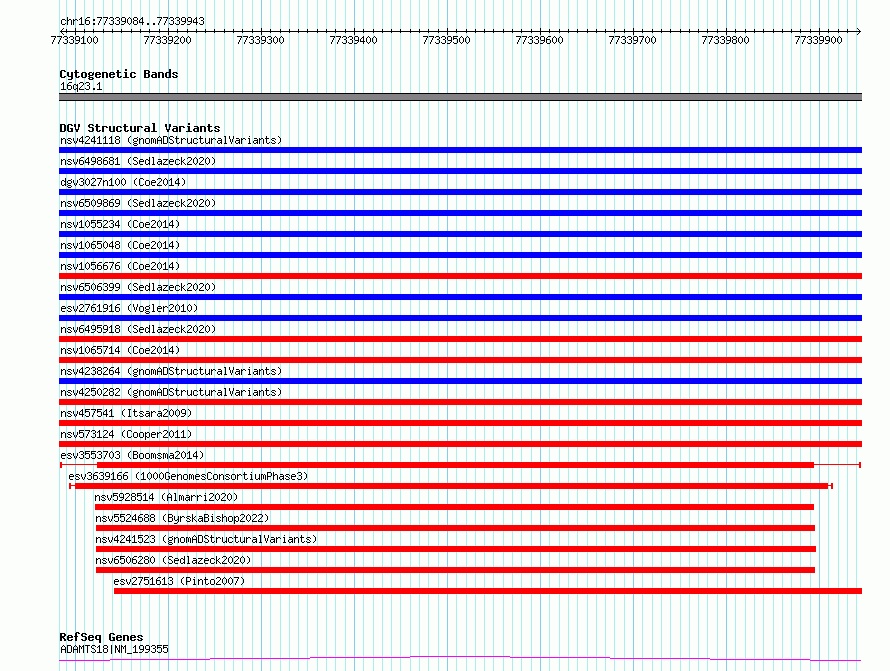Open the esv3553703 Boomsma2014 label
The width and height of the screenshot is (890, 671).
pyautogui.click(x=132, y=455)
